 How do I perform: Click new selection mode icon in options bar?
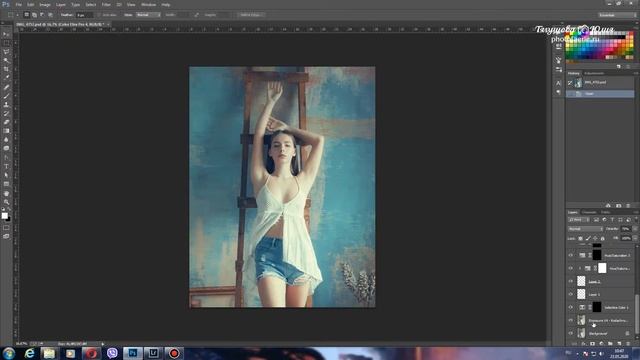(27, 15)
